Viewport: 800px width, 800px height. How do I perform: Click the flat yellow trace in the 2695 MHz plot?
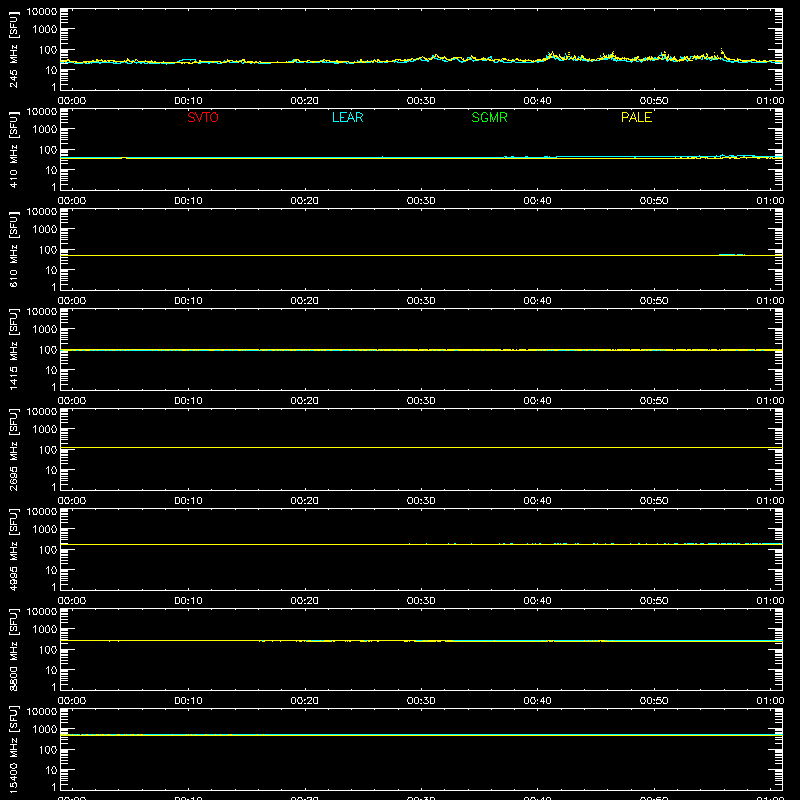click(x=421, y=447)
